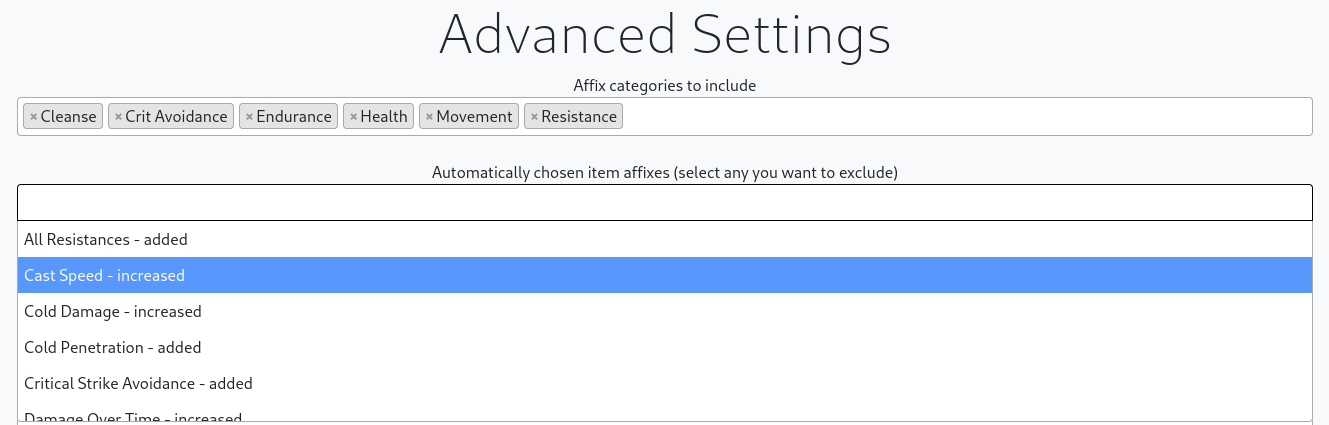
Task: Select 'Damage Over Time - increased' option
Action: coord(133,417)
